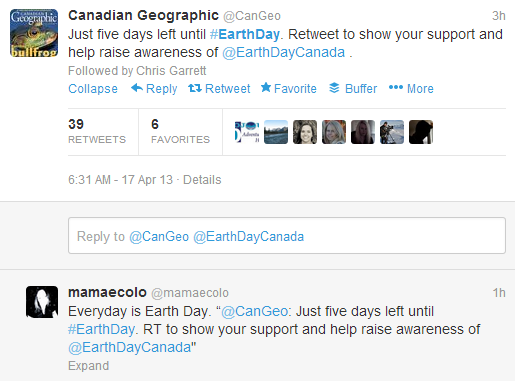Collapse the expanded Canadian Geographic tweet
Viewport: 515px width, 381px height.
pyautogui.click(x=93, y=89)
